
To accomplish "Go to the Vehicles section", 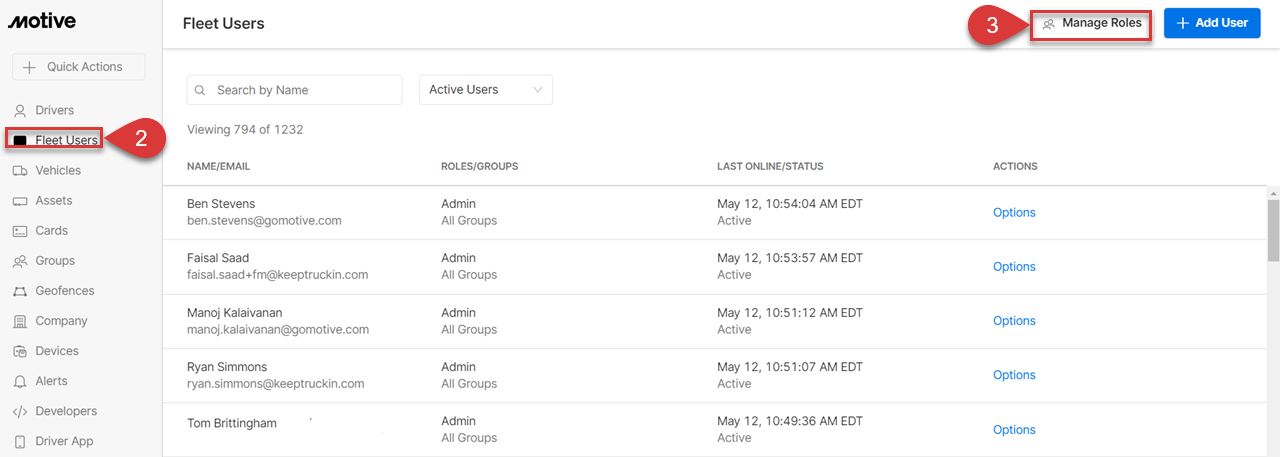I will 58,170.
